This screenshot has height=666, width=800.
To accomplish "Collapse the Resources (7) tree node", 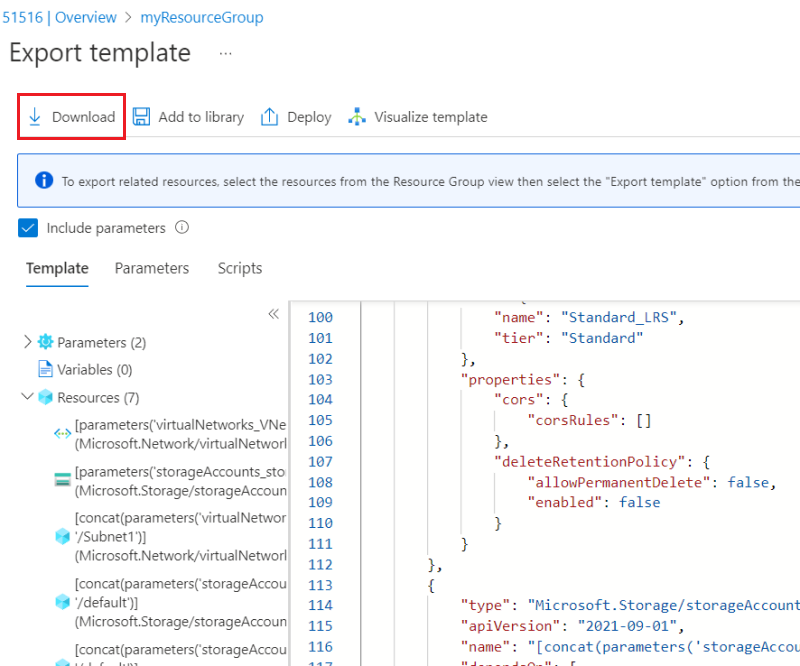I will click(x=27, y=397).
